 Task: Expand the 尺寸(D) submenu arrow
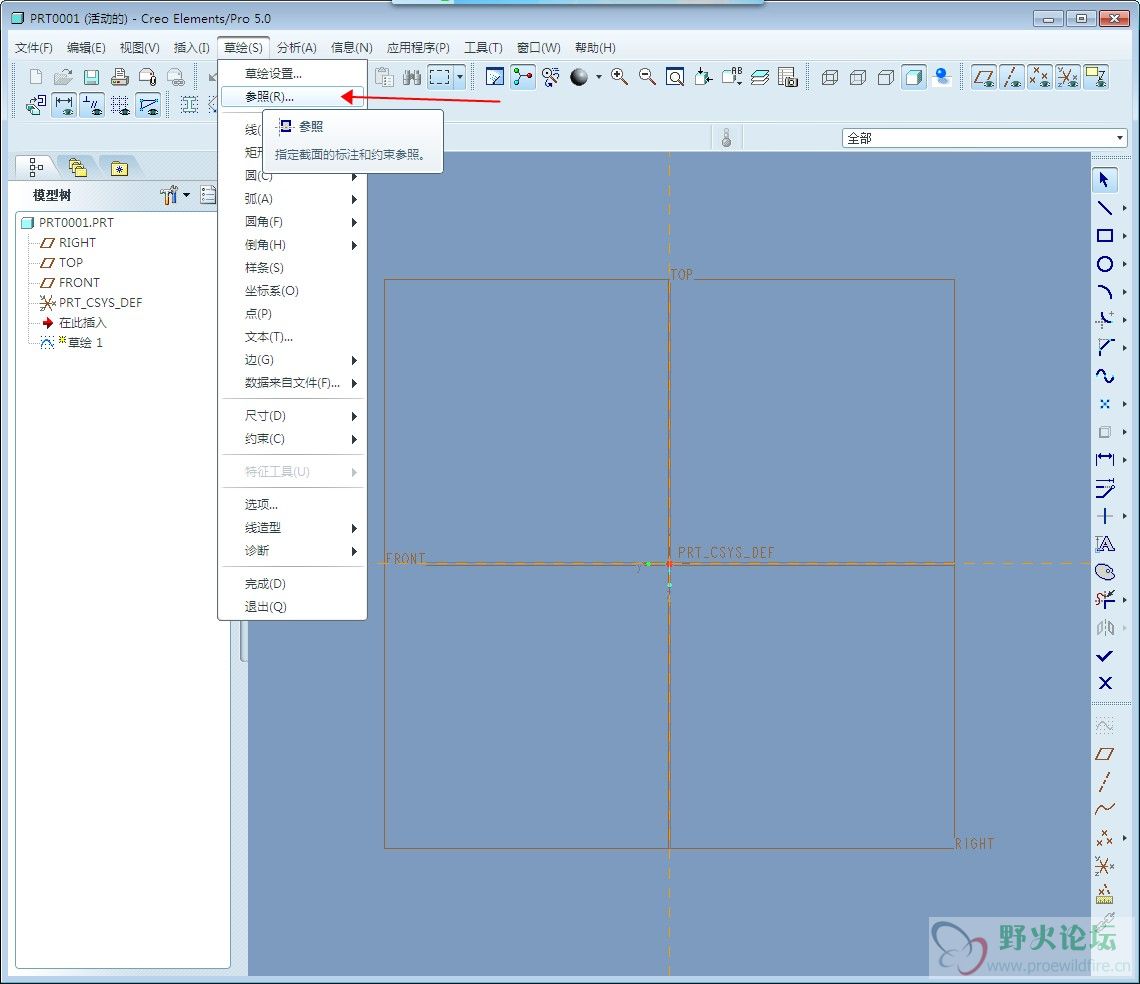pos(354,417)
